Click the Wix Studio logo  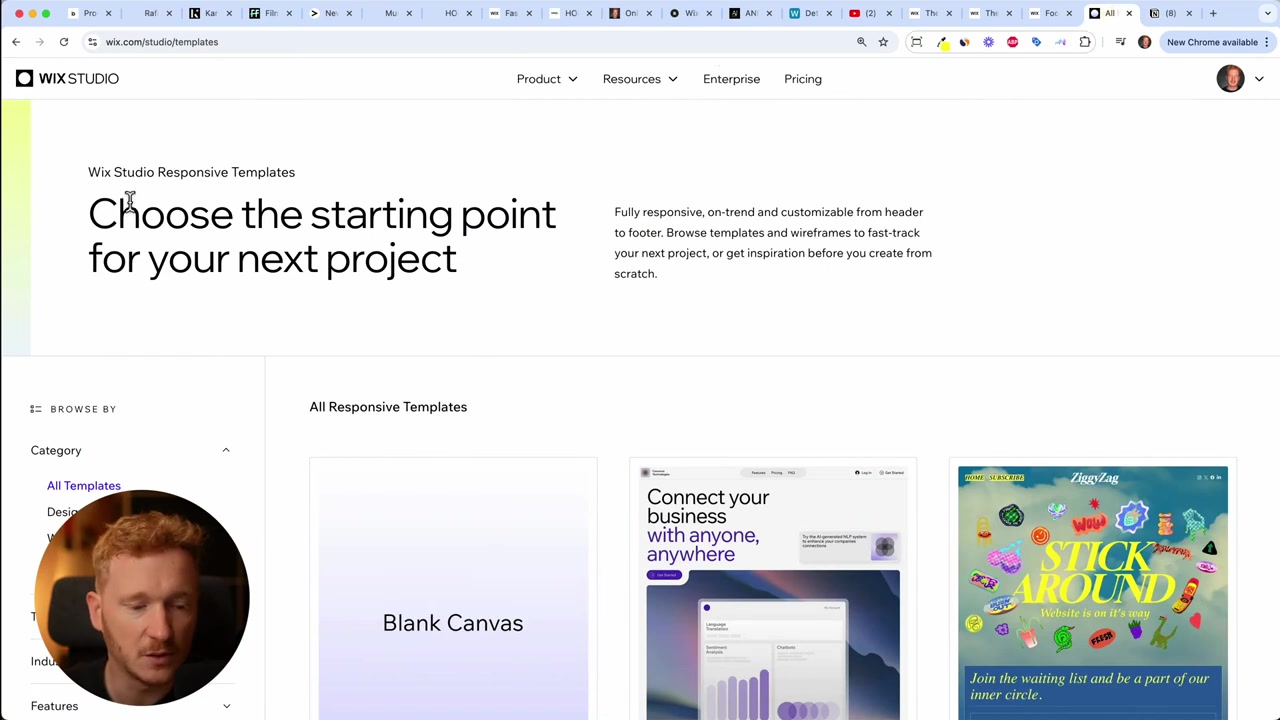pos(67,79)
